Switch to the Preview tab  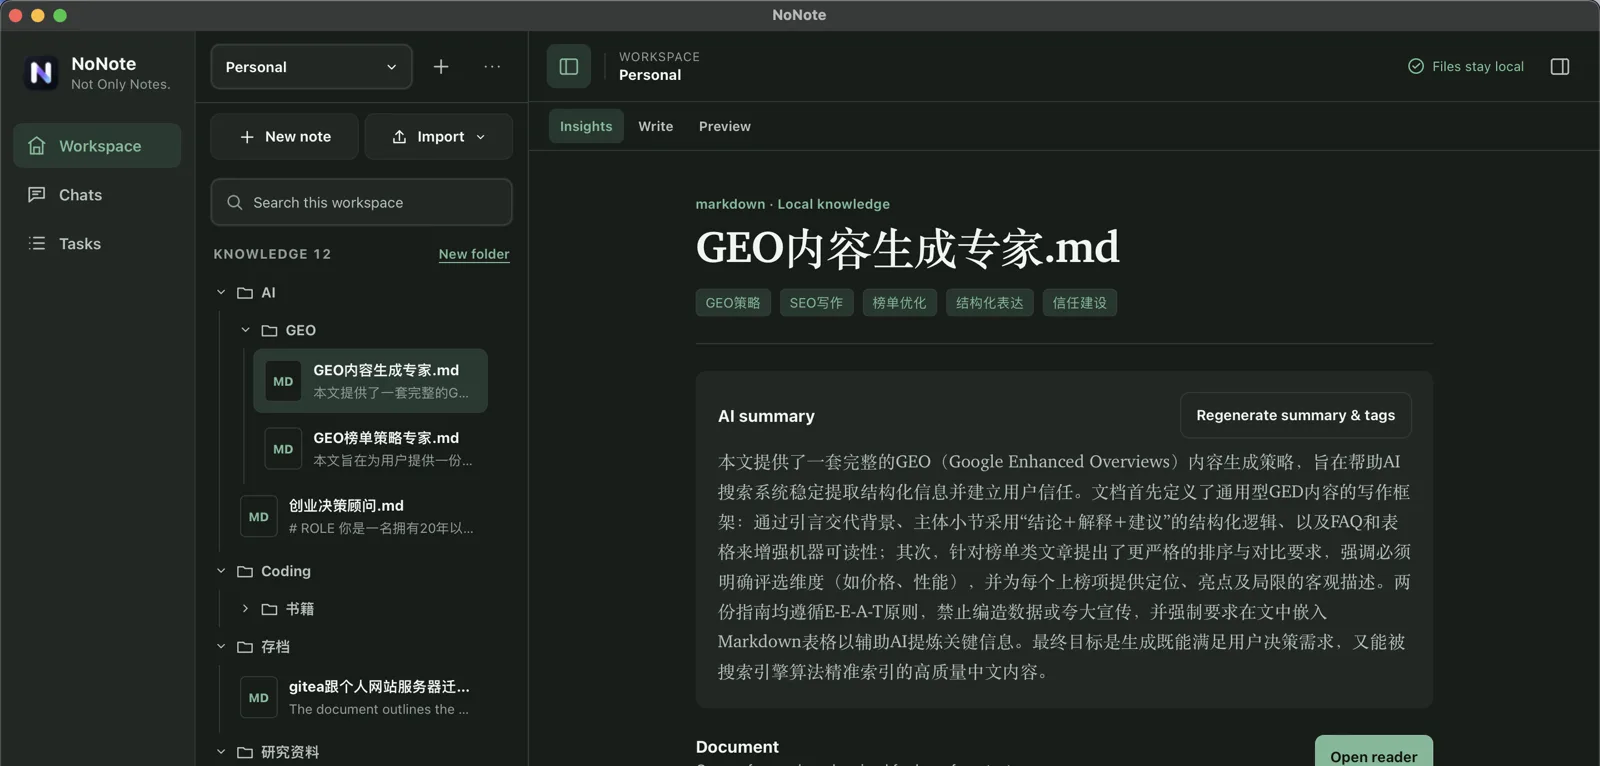(725, 126)
